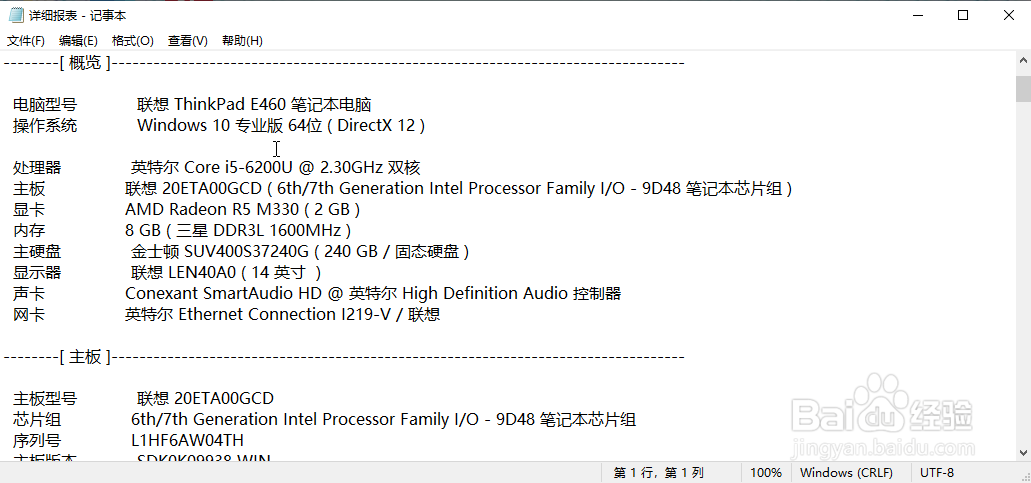Open the 编辑(E) menu
The width and height of the screenshot is (1031, 483).
tap(78, 41)
